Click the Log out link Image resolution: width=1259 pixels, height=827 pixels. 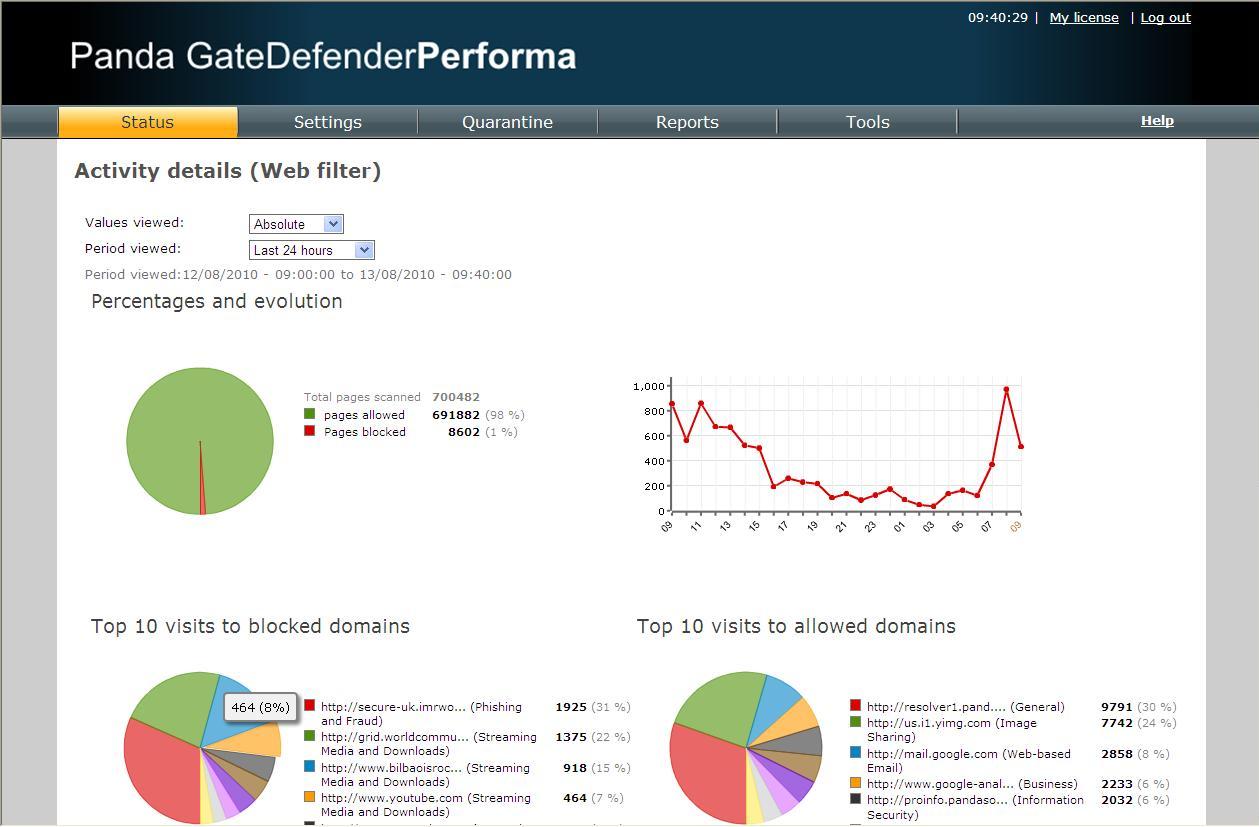pos(1165,18)
